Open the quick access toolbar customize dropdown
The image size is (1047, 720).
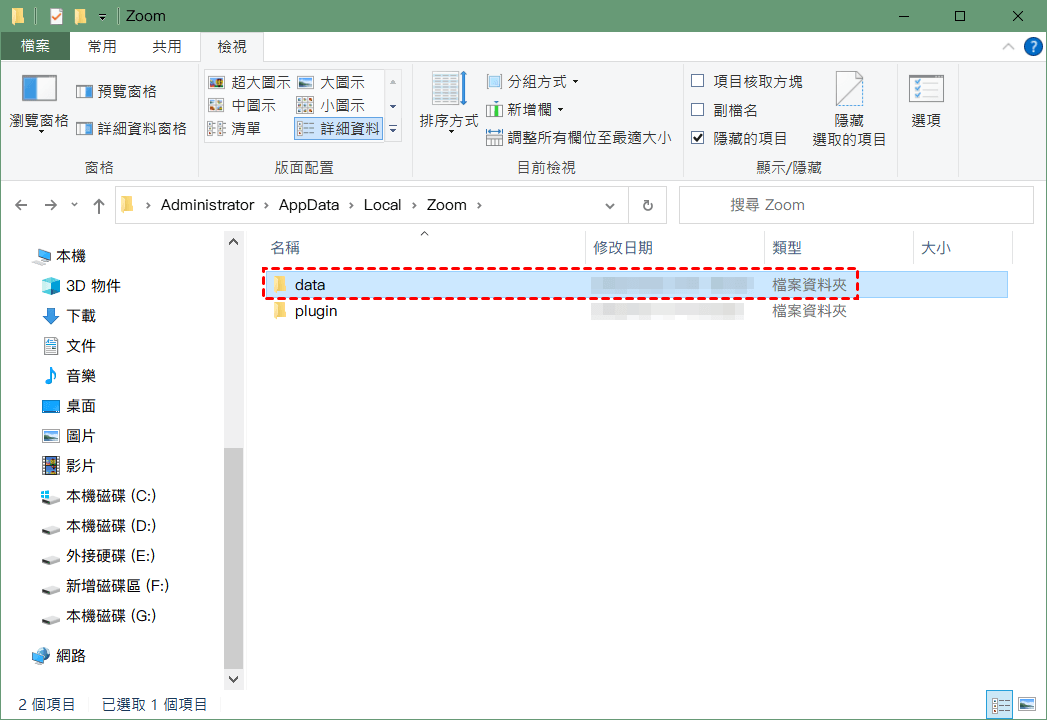click(102, 16)
